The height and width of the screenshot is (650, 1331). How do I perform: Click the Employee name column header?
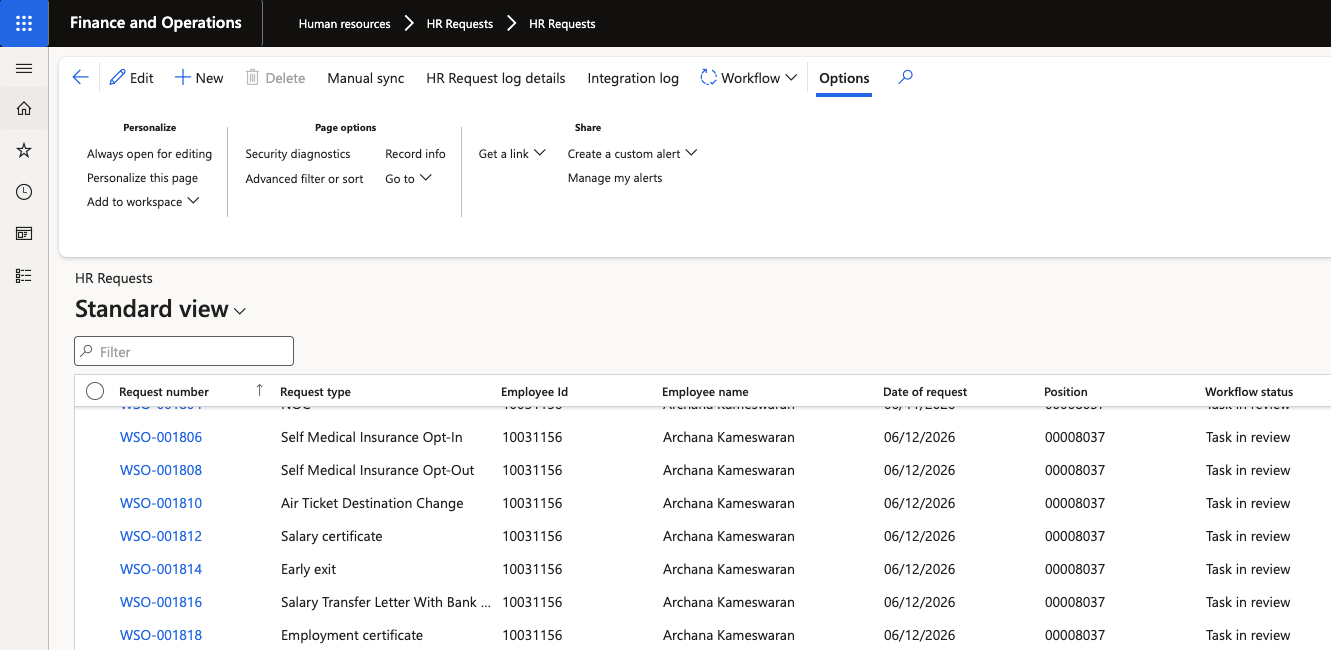click(x=705, y=392)
